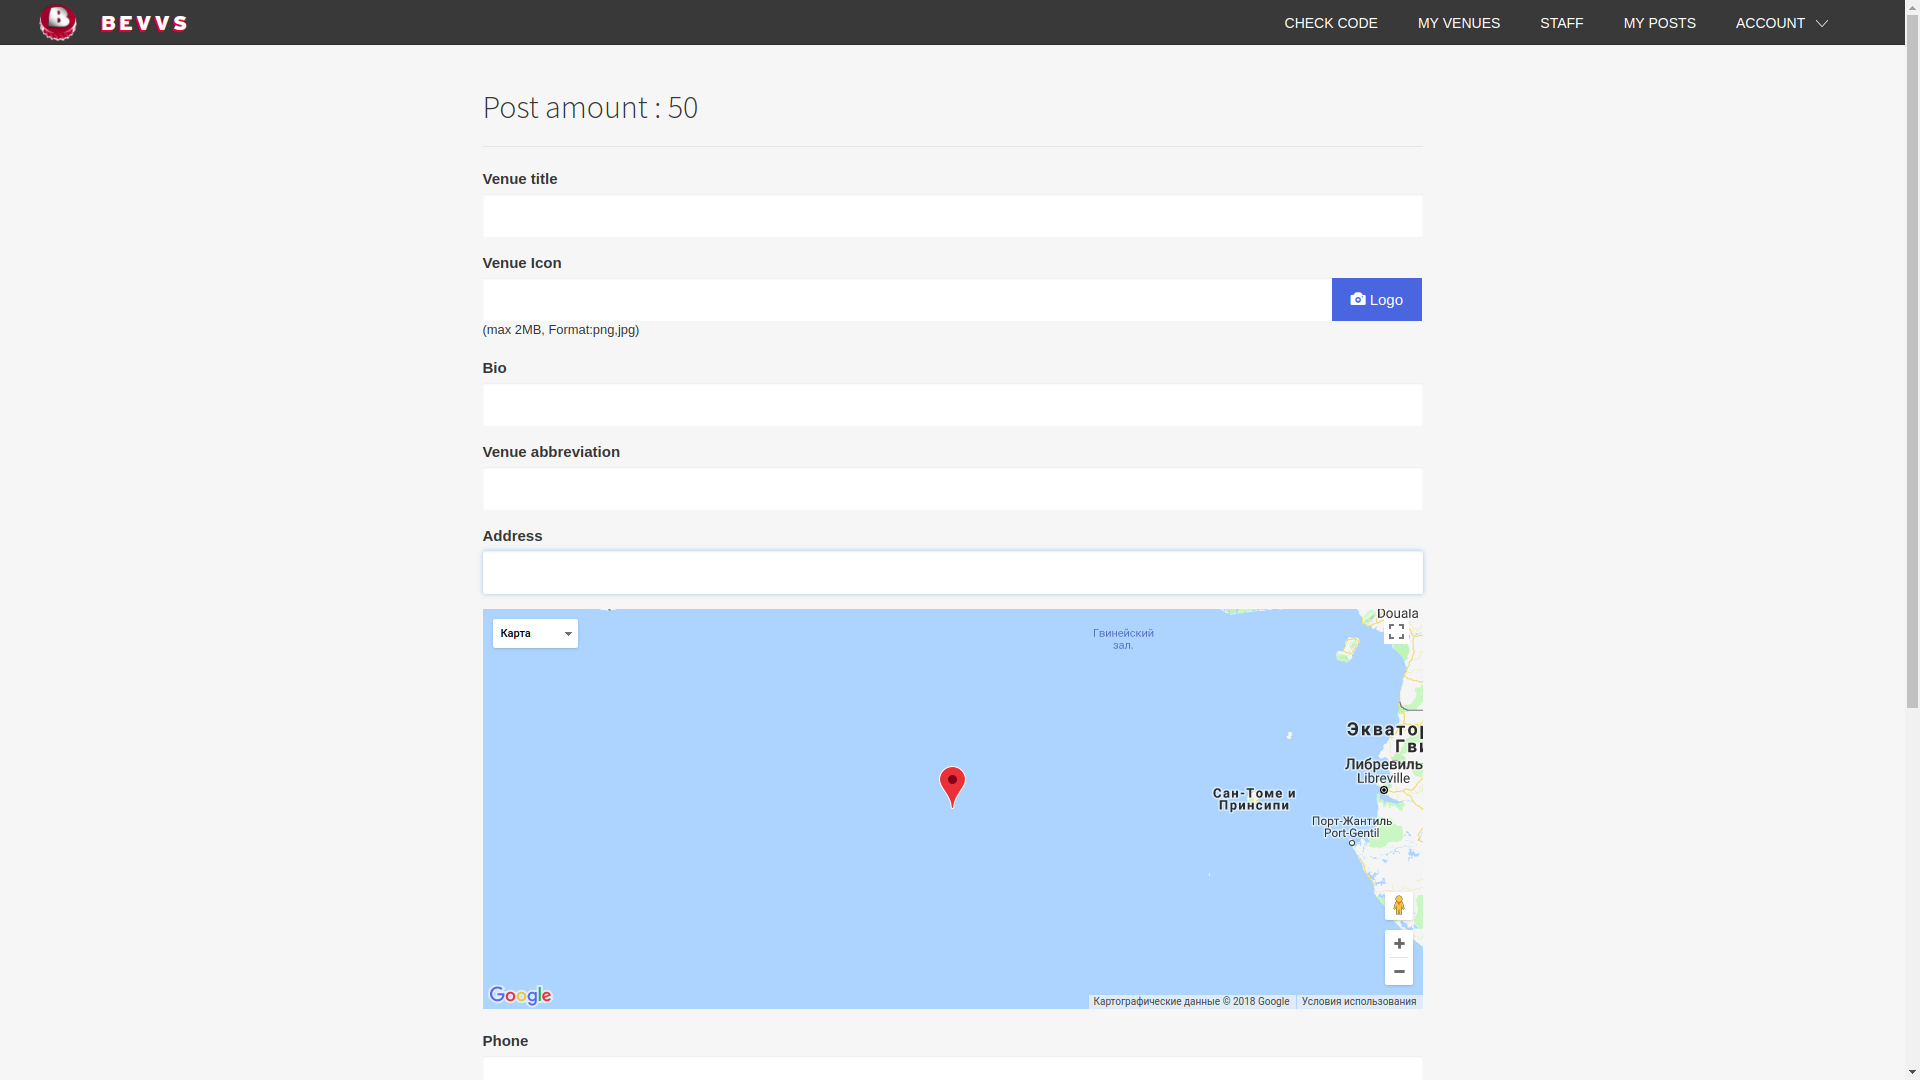
Task: Go to MY VENUES
Action: (x=1458, y=23)
